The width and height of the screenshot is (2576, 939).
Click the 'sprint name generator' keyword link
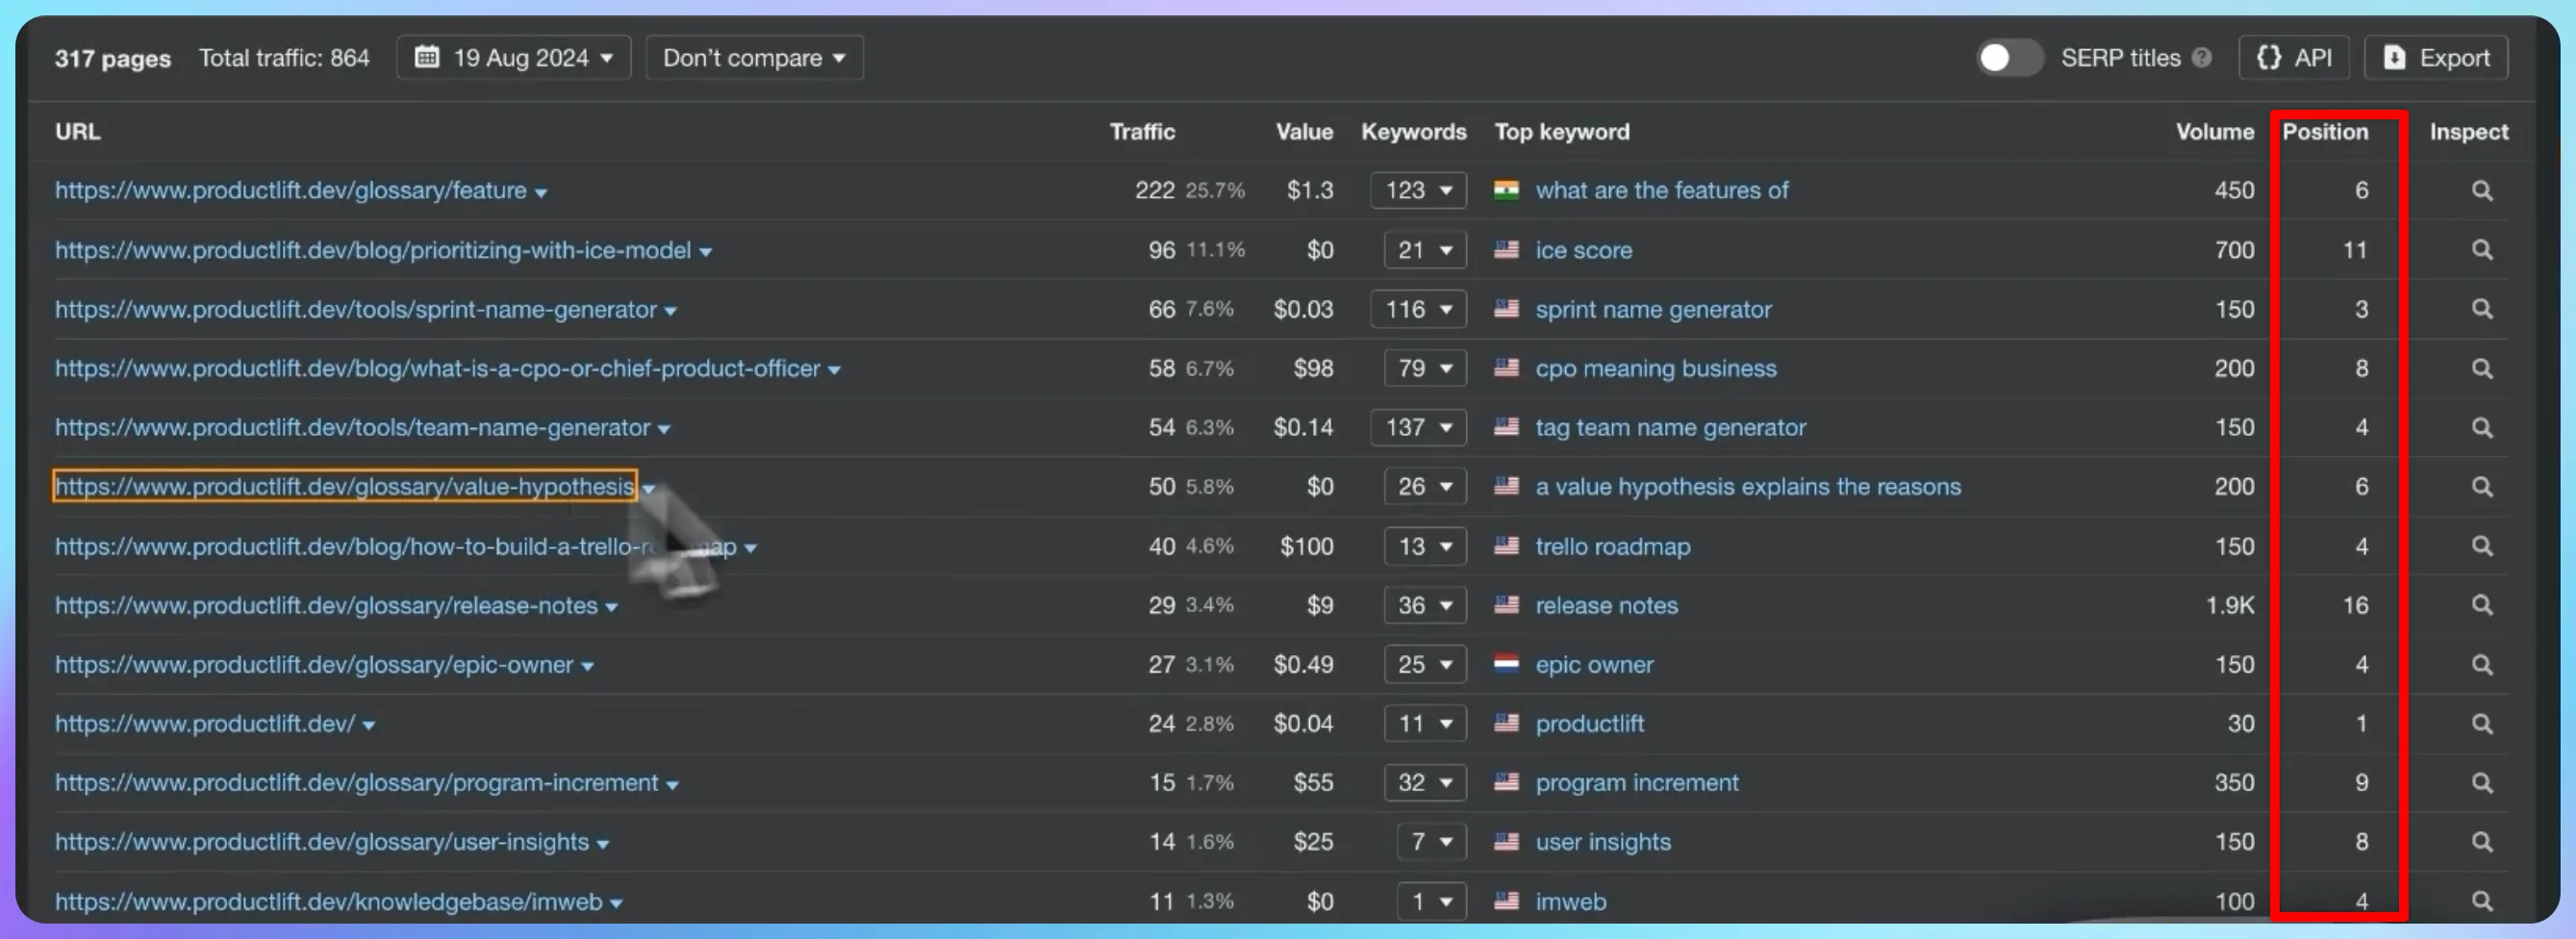point(1652,309)
